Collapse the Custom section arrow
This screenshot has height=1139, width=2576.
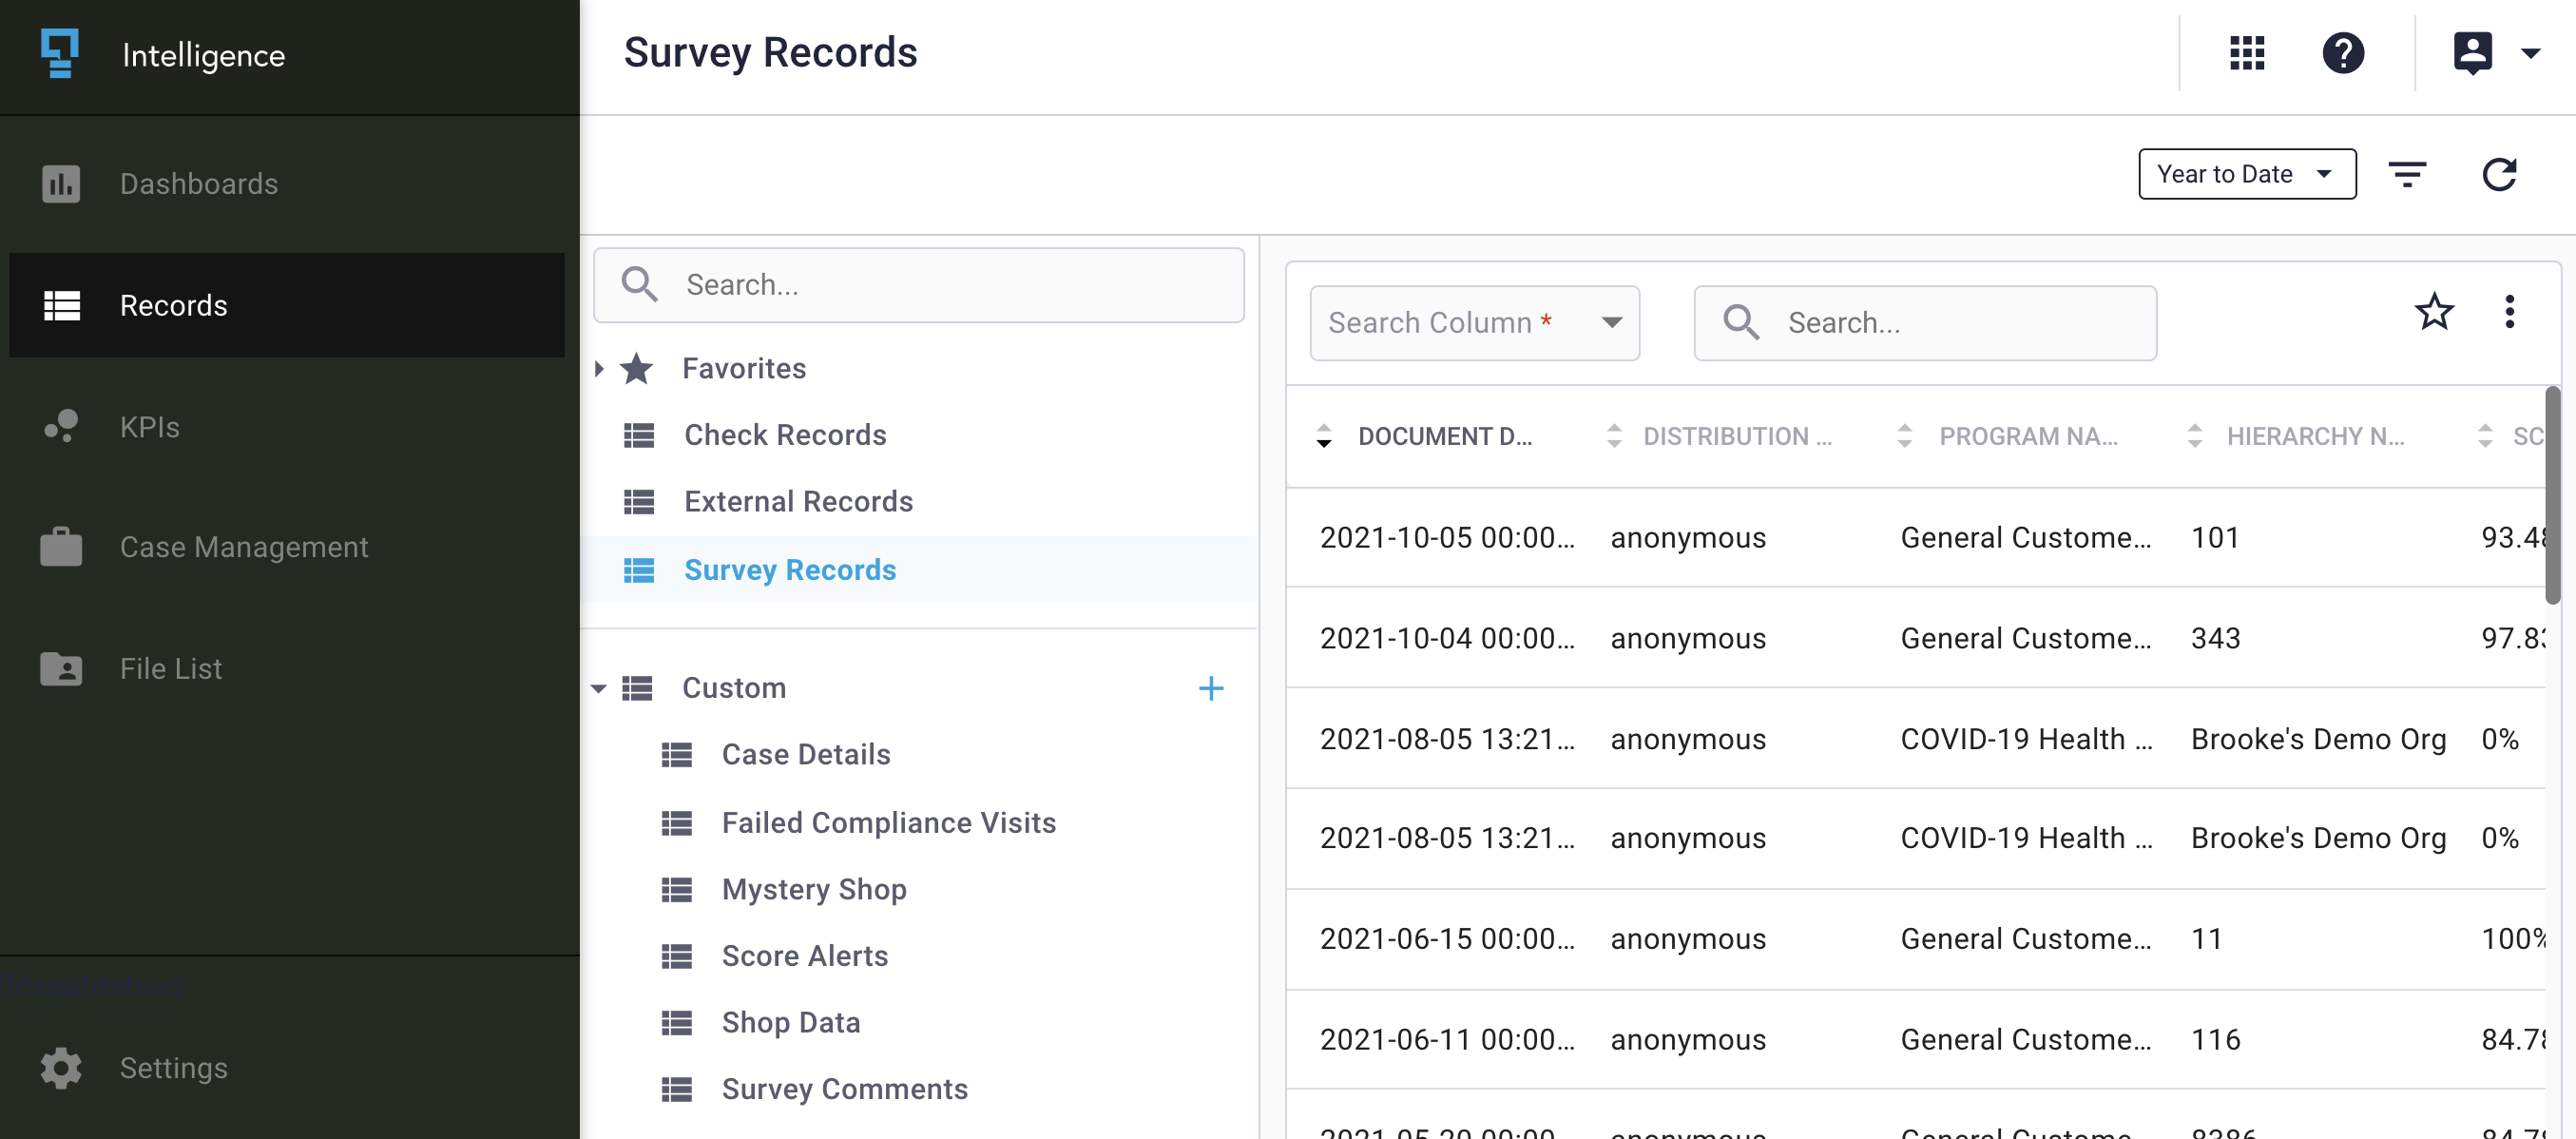tap(599, 688)
